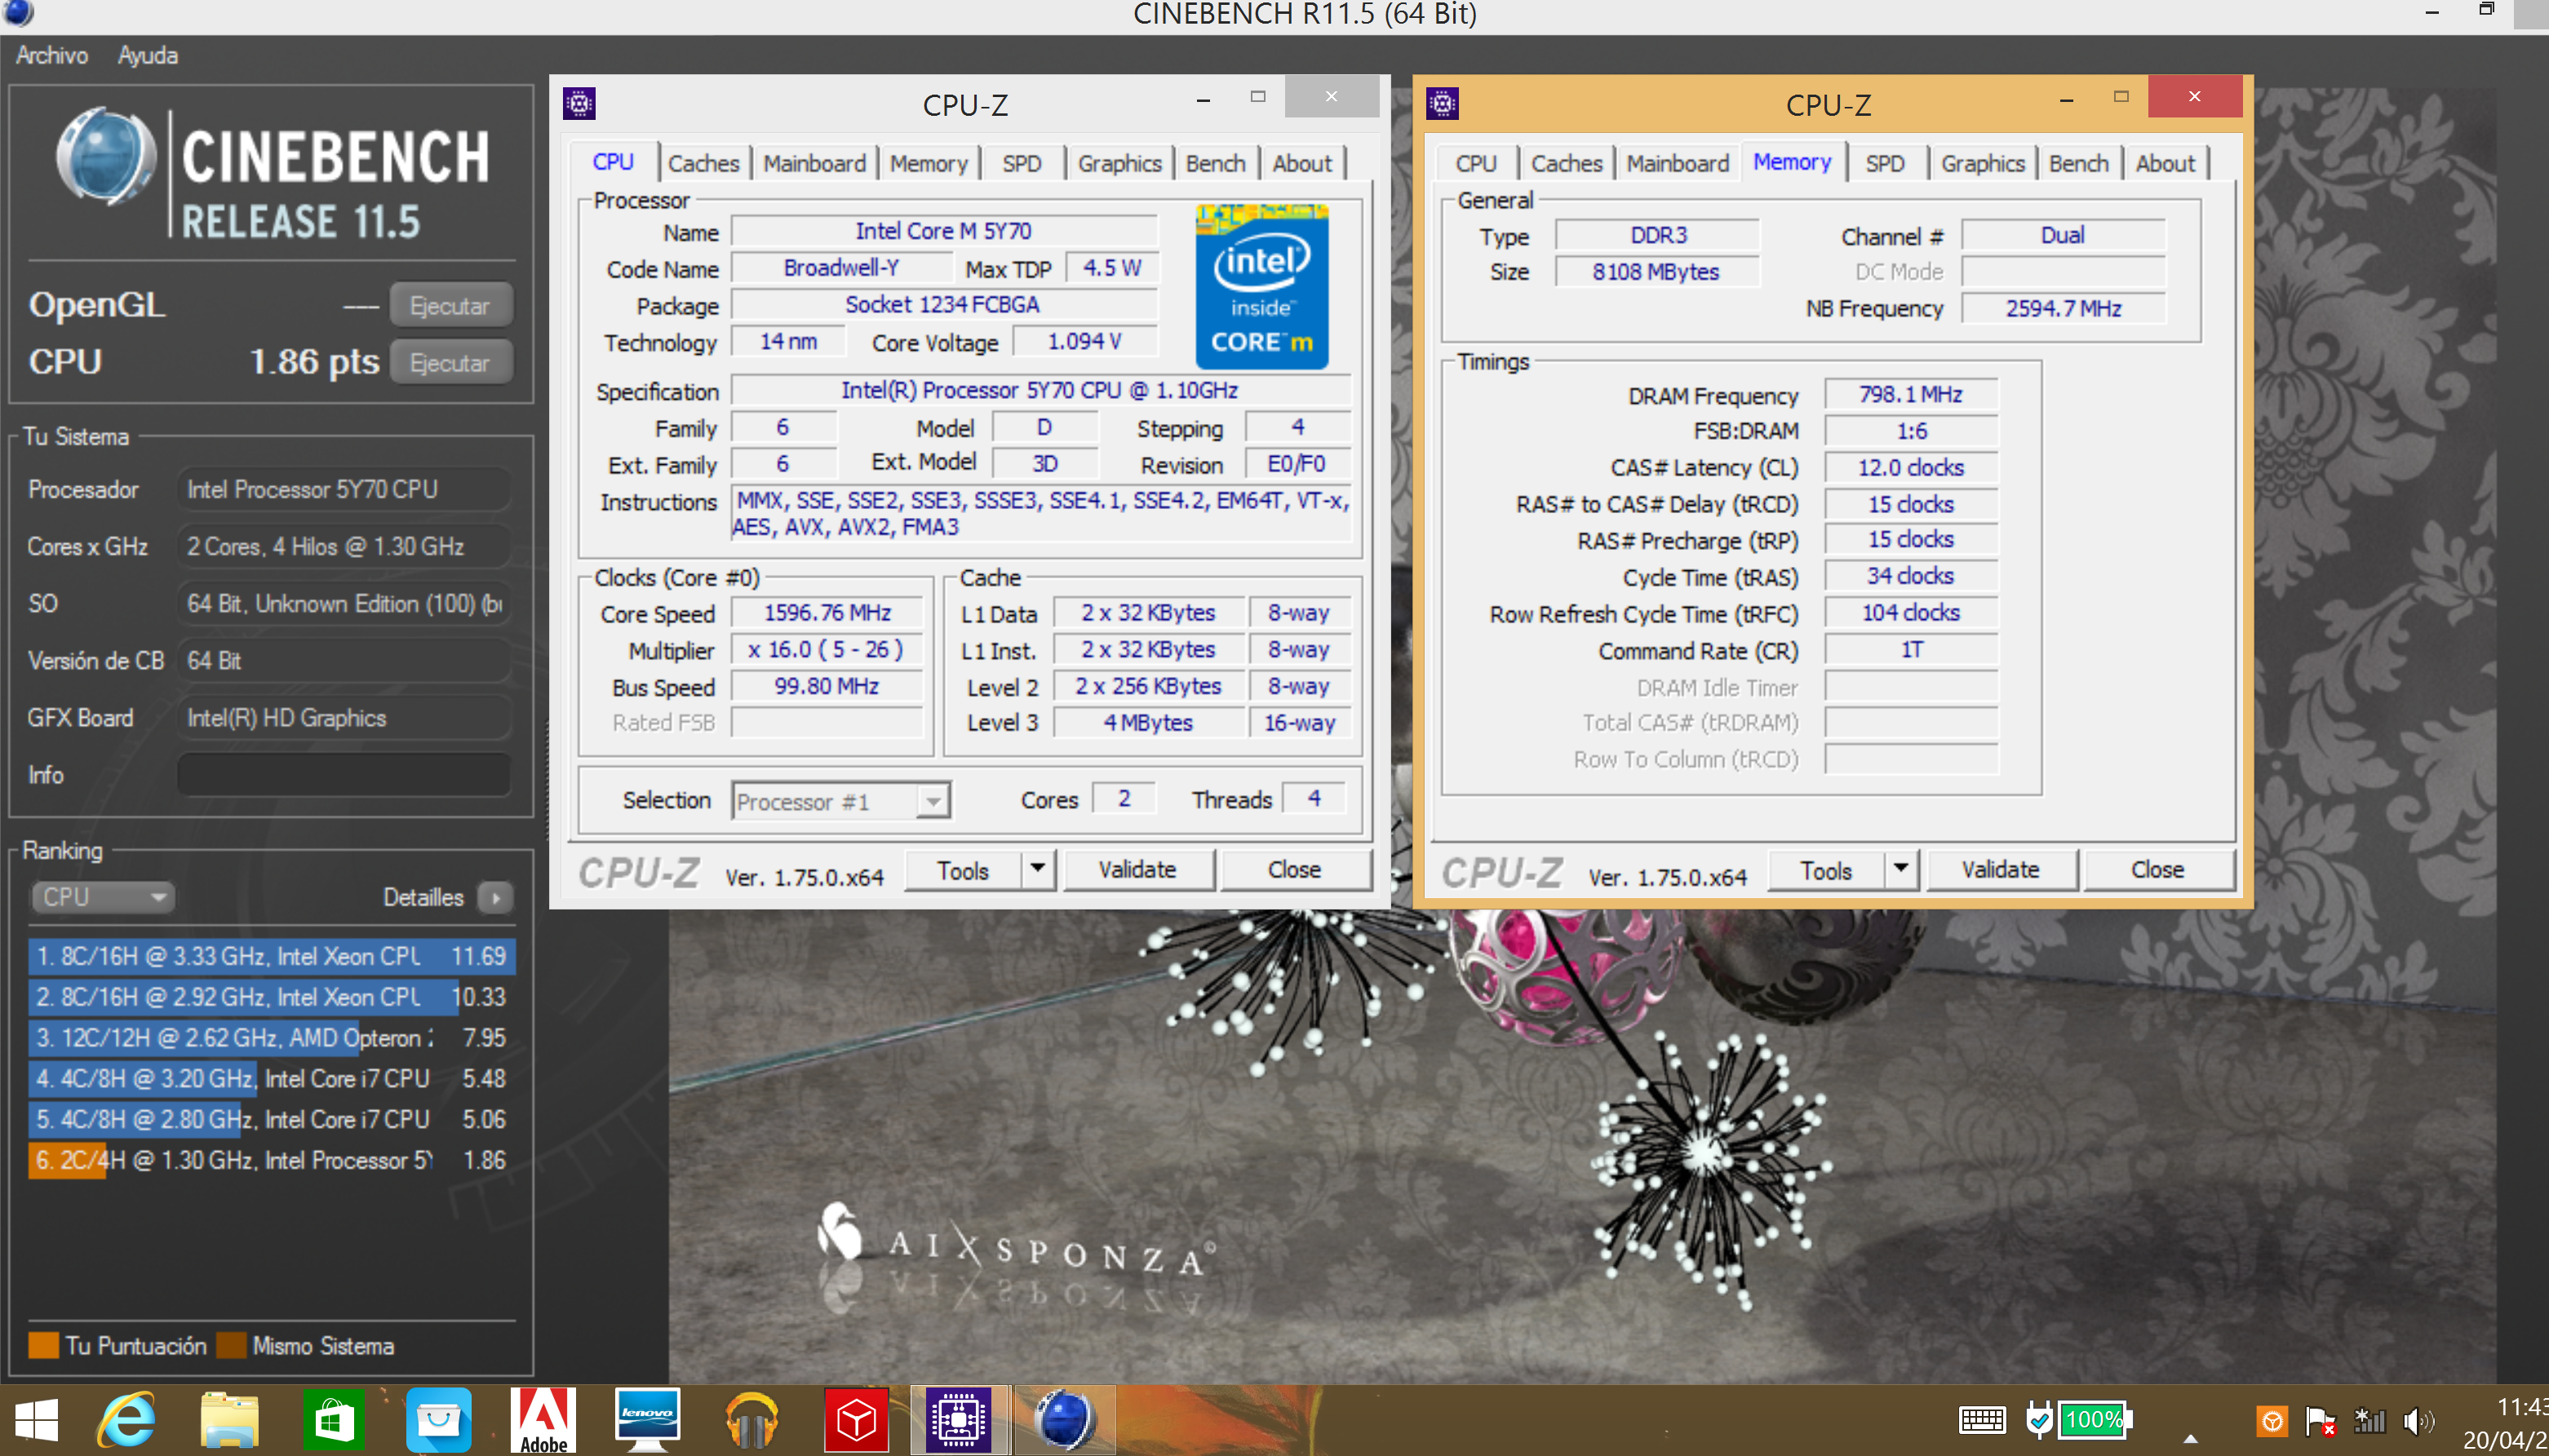This screenshot has width=2549, height=1456.
Task: Open Bench tab in left CPU-Z
Action: [x=1215, y=163]
